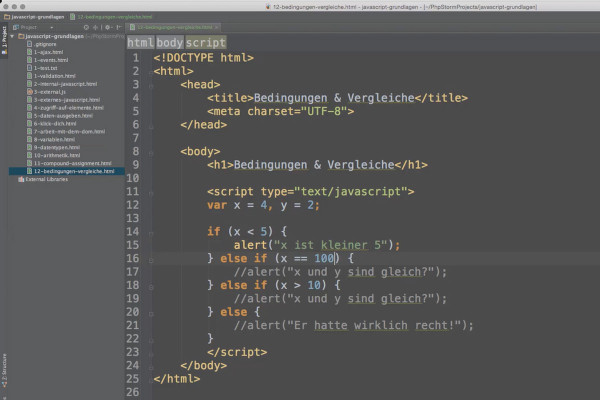Toggle fold marker at line 3 head tag

151,86
